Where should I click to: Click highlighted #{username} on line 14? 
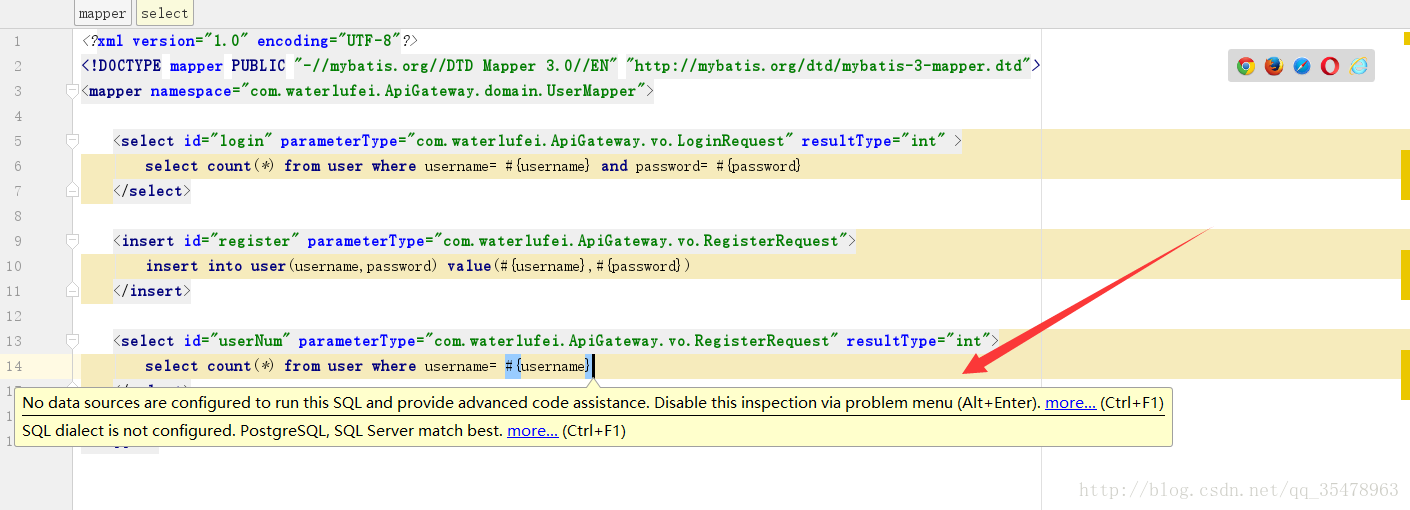(x=548, y=366)
